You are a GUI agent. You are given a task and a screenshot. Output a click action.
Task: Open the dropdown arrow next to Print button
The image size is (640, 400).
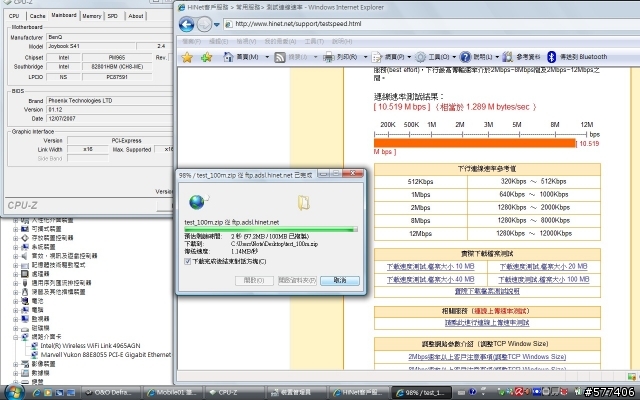pyautogui.click(x=365, y=57)
